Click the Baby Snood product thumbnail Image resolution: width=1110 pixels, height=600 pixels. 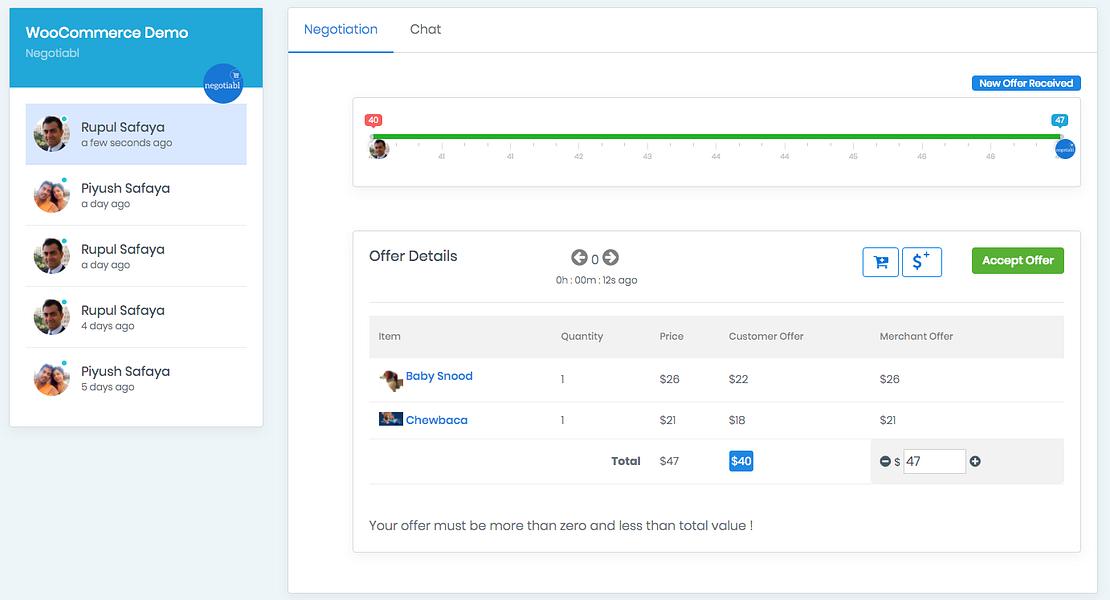click(x=391, y=380)
